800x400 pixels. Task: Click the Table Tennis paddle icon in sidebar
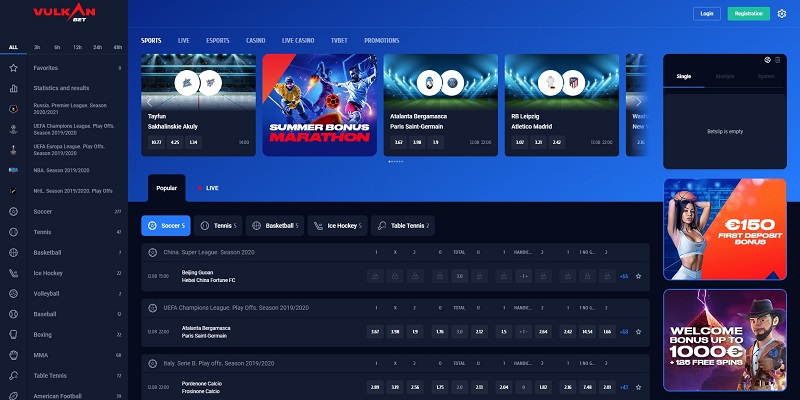click(13, 376)
